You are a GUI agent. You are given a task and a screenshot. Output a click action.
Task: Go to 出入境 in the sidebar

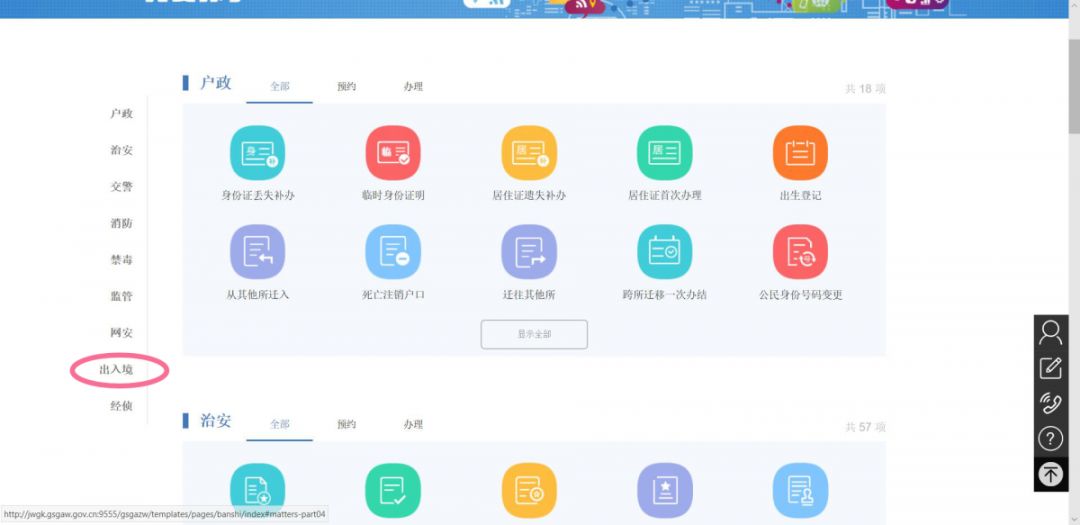tap(116, 370)
